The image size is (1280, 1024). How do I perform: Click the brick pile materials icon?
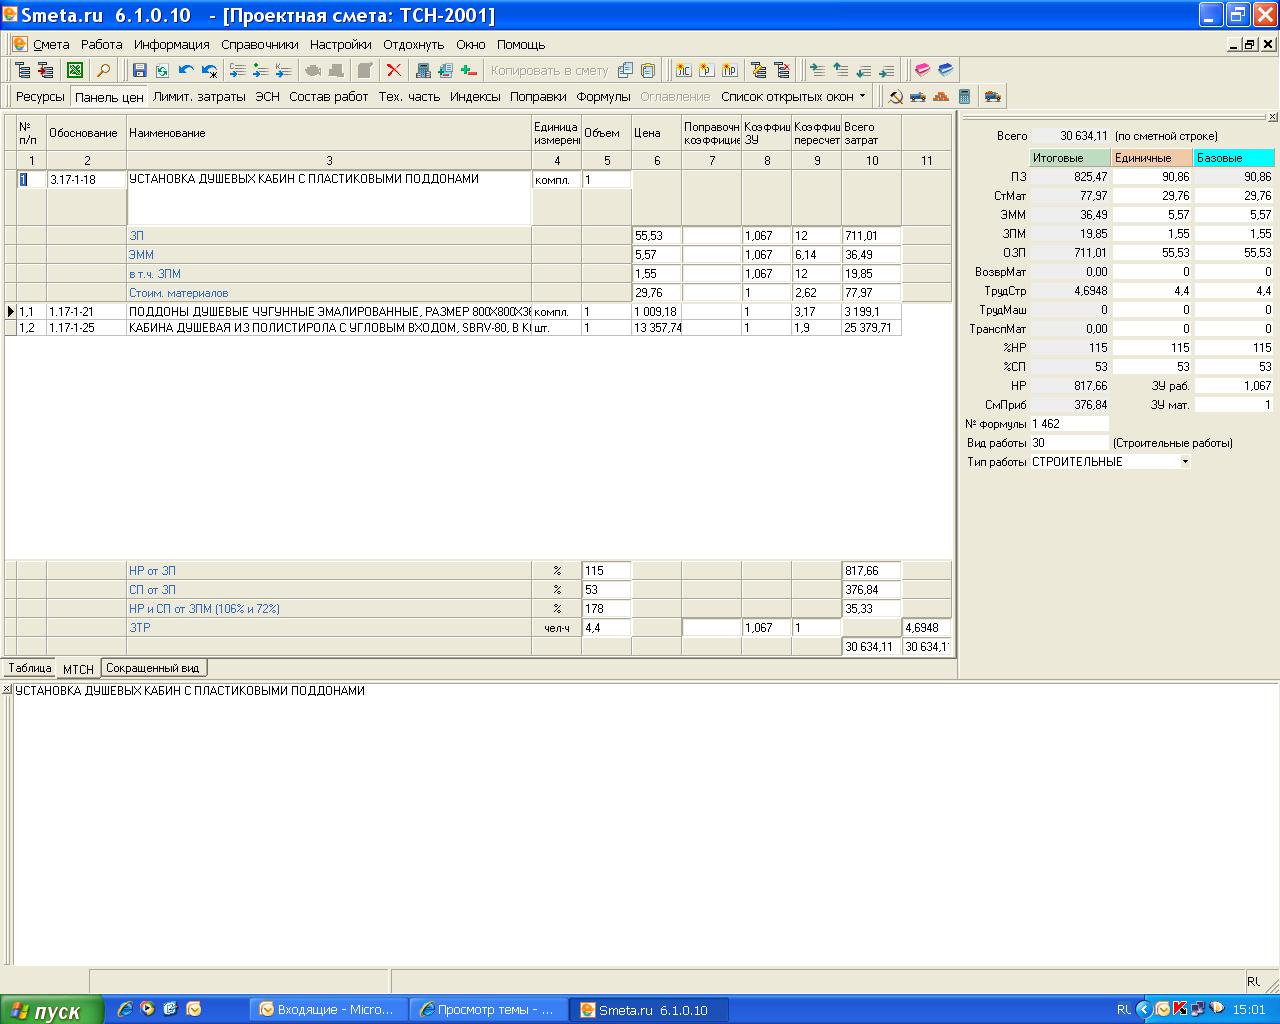941,97
